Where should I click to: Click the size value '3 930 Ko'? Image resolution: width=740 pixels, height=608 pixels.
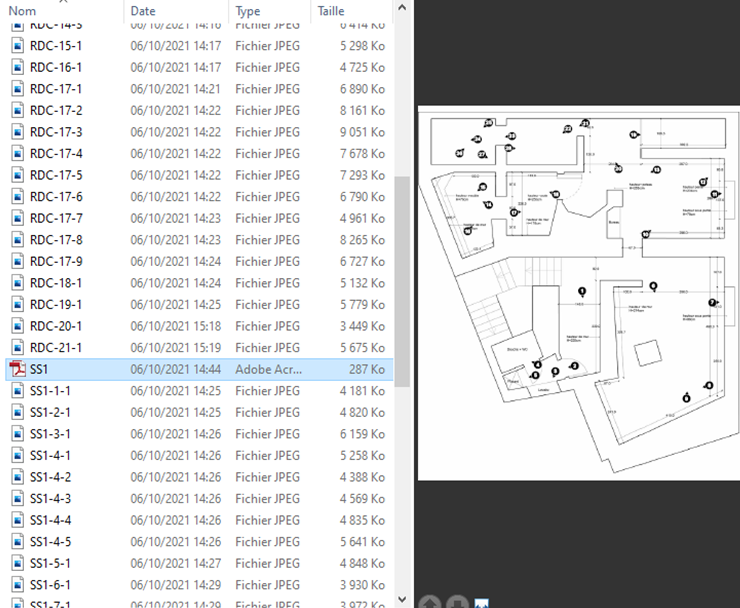[x=362, y=585]
